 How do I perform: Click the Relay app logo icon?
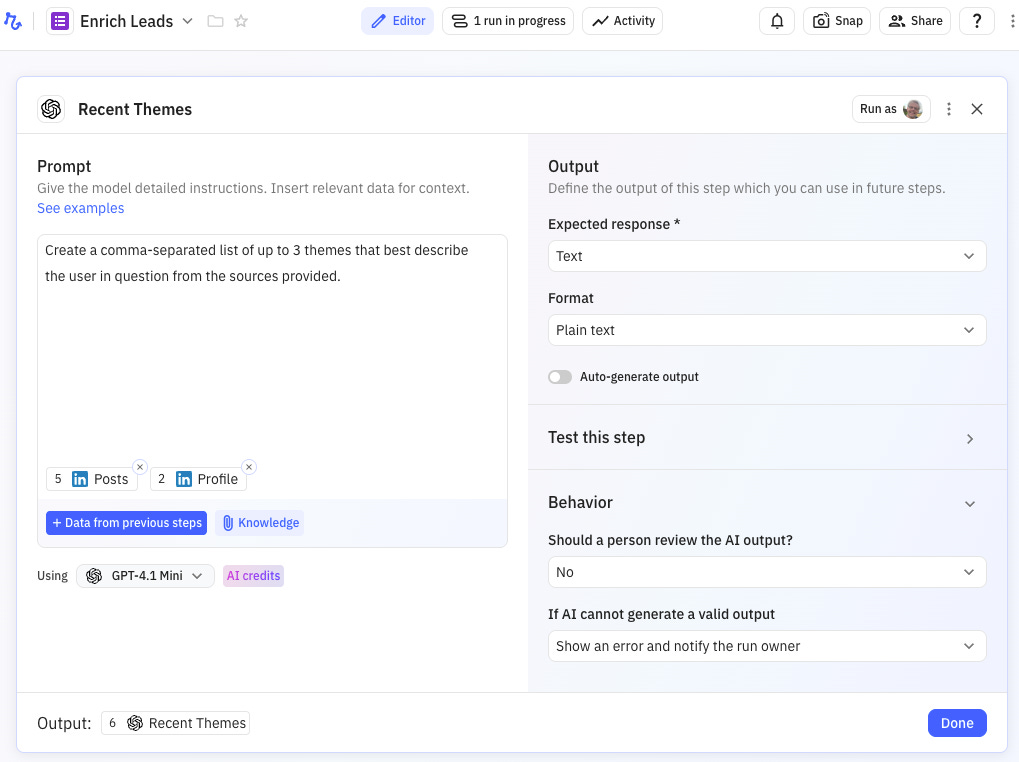13,21
